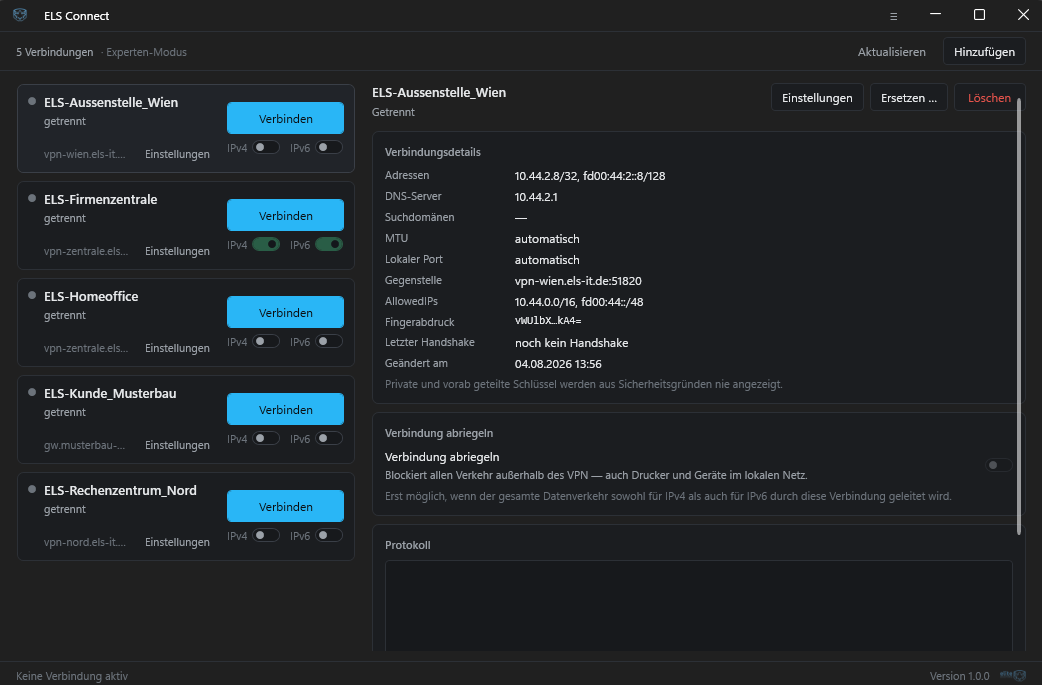Click the status dot of ELS-Firmenzentrale
Viewport: 1042px width, 685px height.
coord(31,199)
